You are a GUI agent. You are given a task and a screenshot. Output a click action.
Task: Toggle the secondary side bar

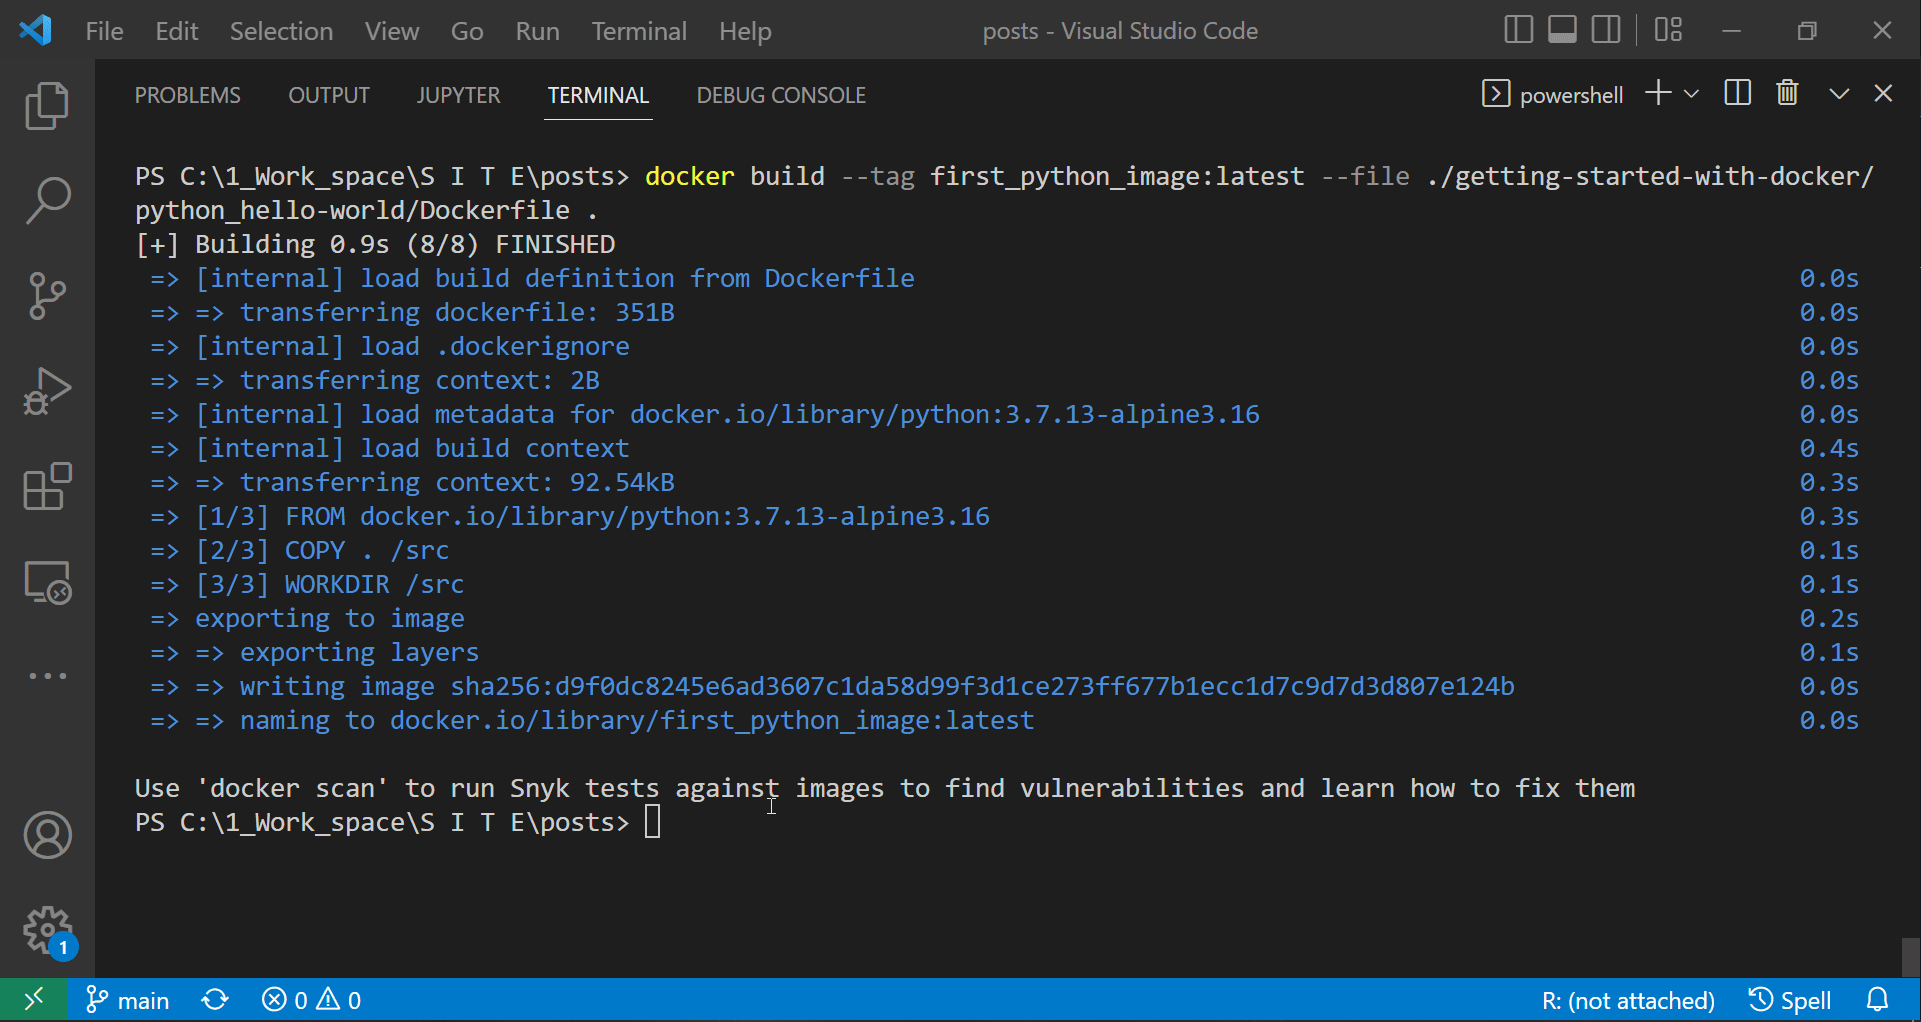tap(1604, 30)
